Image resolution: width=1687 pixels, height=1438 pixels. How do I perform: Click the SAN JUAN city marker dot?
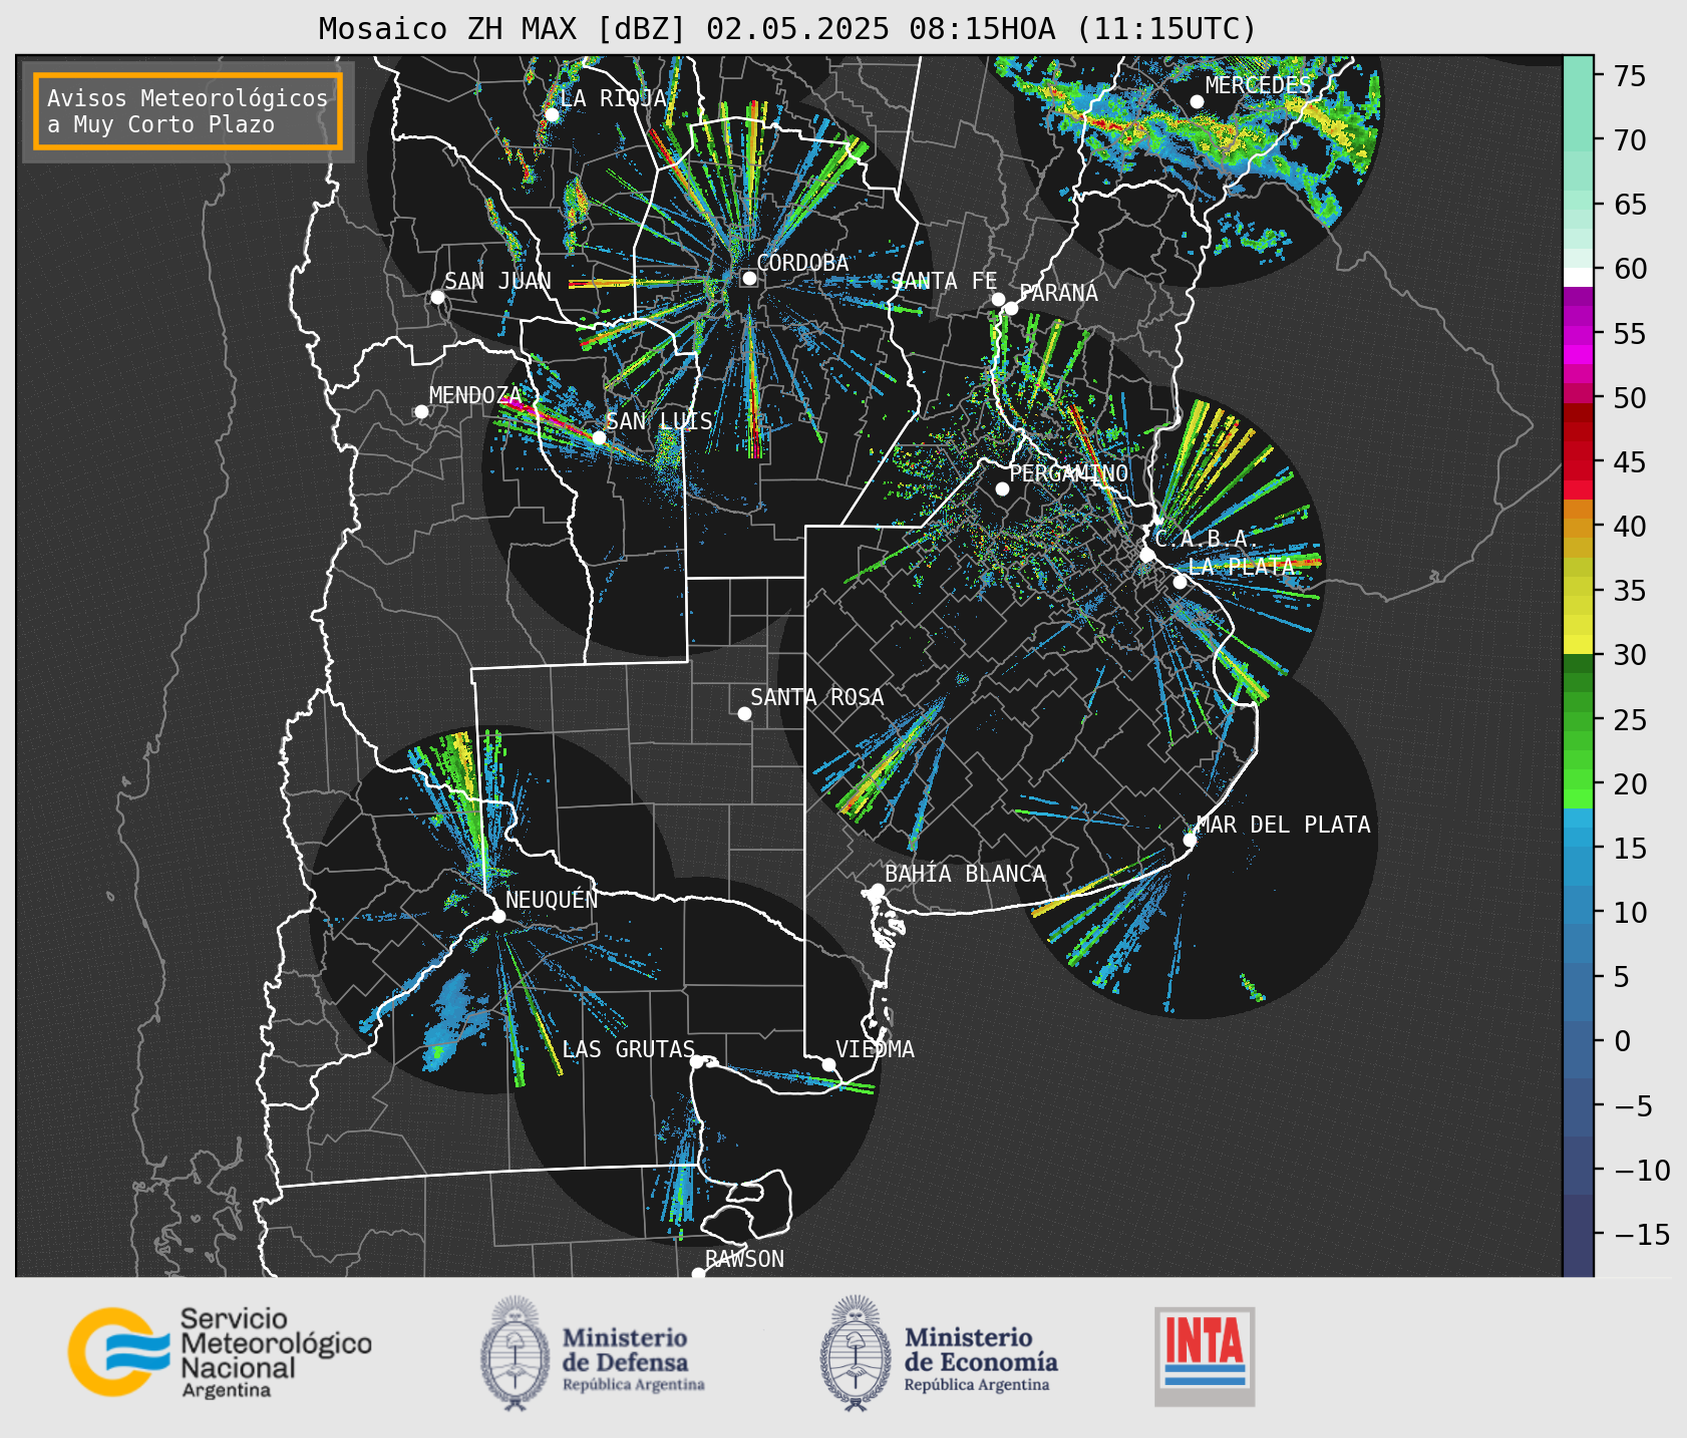coord(437,297)
